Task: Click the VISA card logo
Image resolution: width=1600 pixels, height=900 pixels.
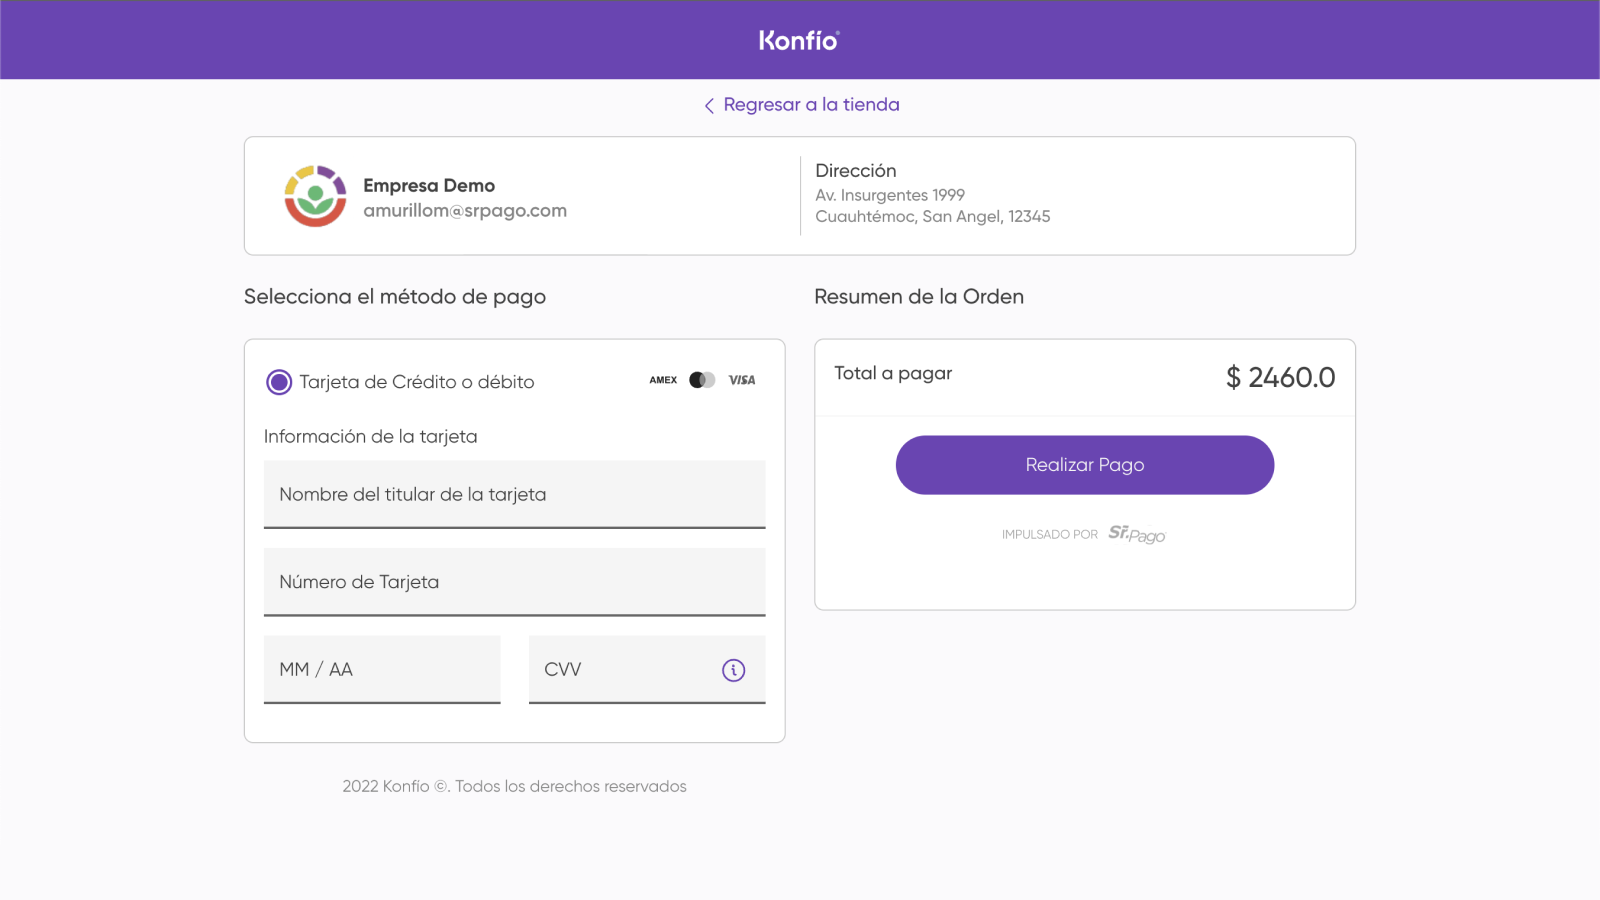Action: [x=742, y=380]
